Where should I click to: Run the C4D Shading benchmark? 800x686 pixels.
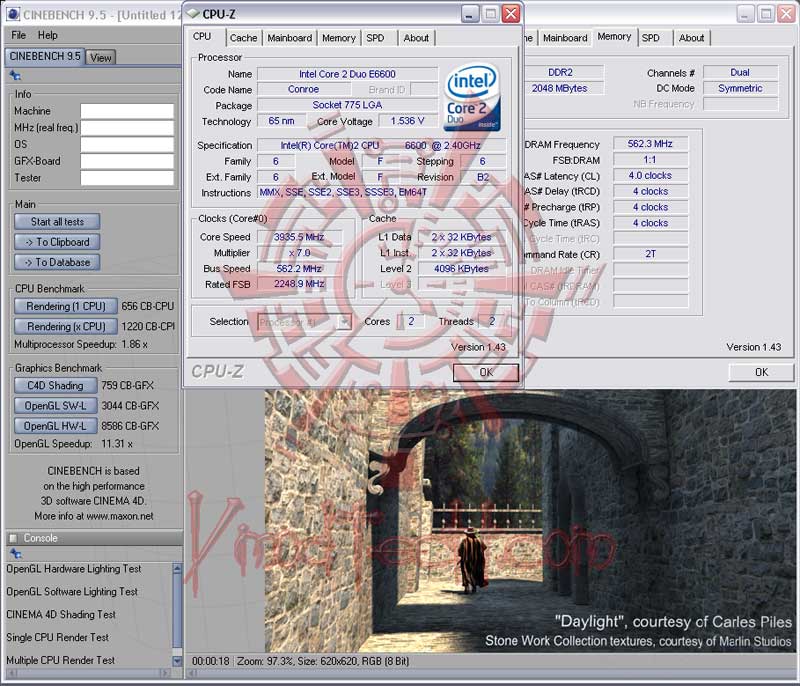click(x=55, y=386)
